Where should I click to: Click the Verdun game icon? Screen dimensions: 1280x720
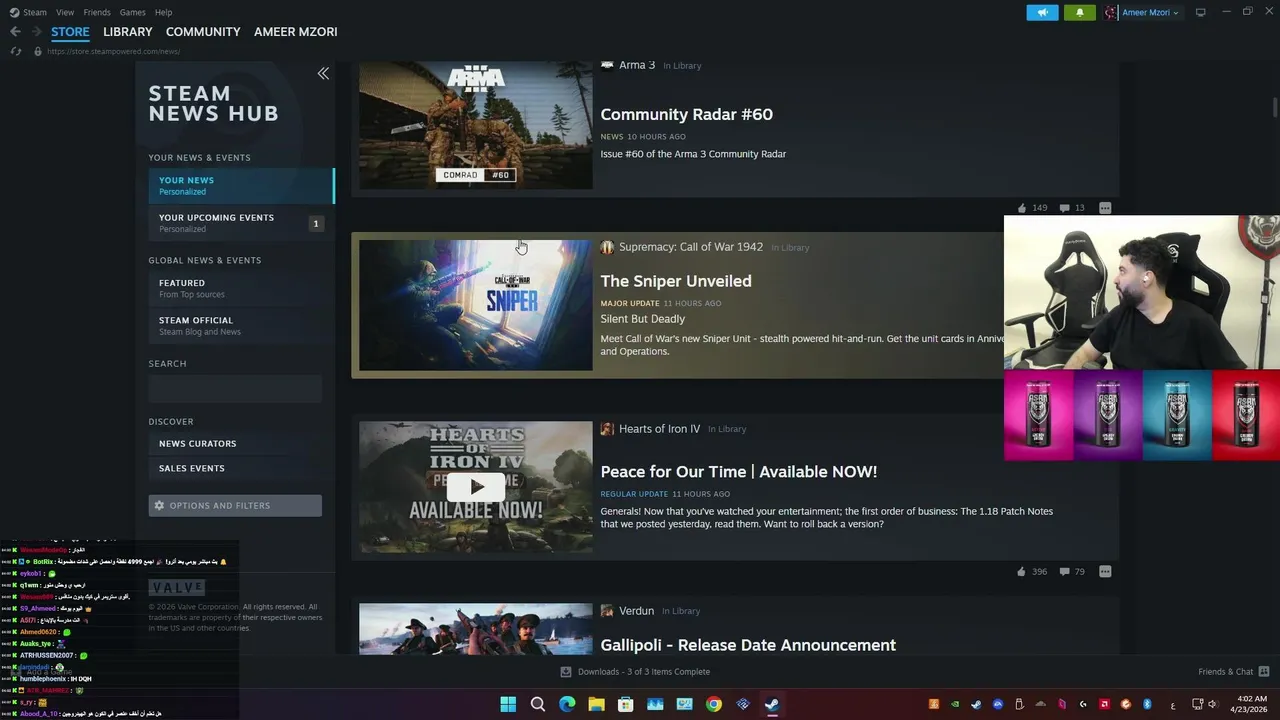607,611
